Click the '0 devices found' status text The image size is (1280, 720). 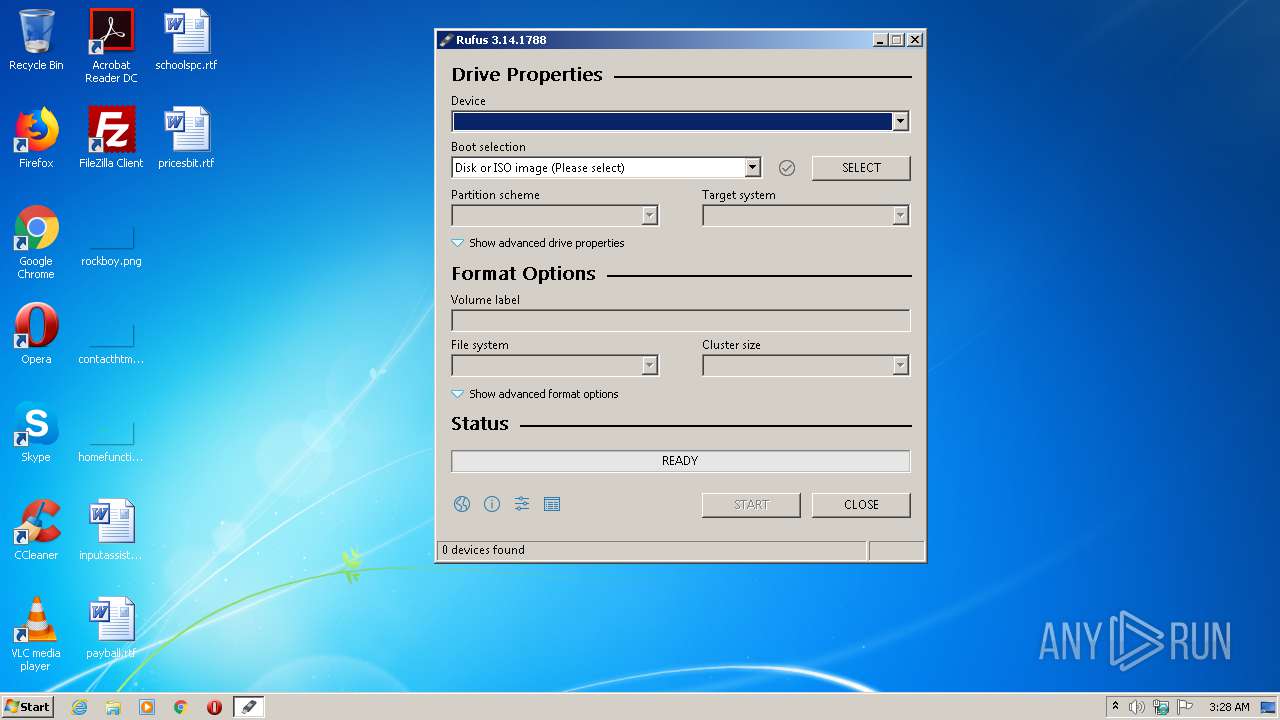pyautogui.click(x=483, y=550)
